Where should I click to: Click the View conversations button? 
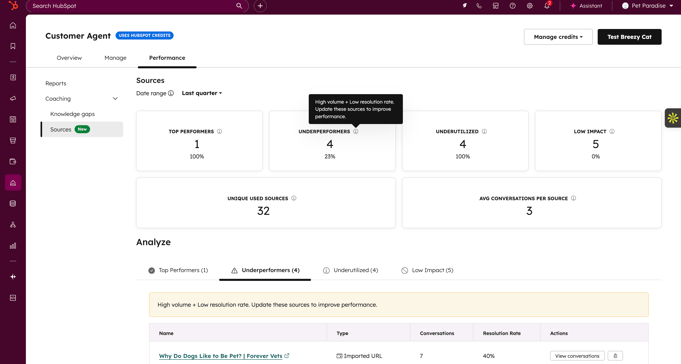[577, 356]
